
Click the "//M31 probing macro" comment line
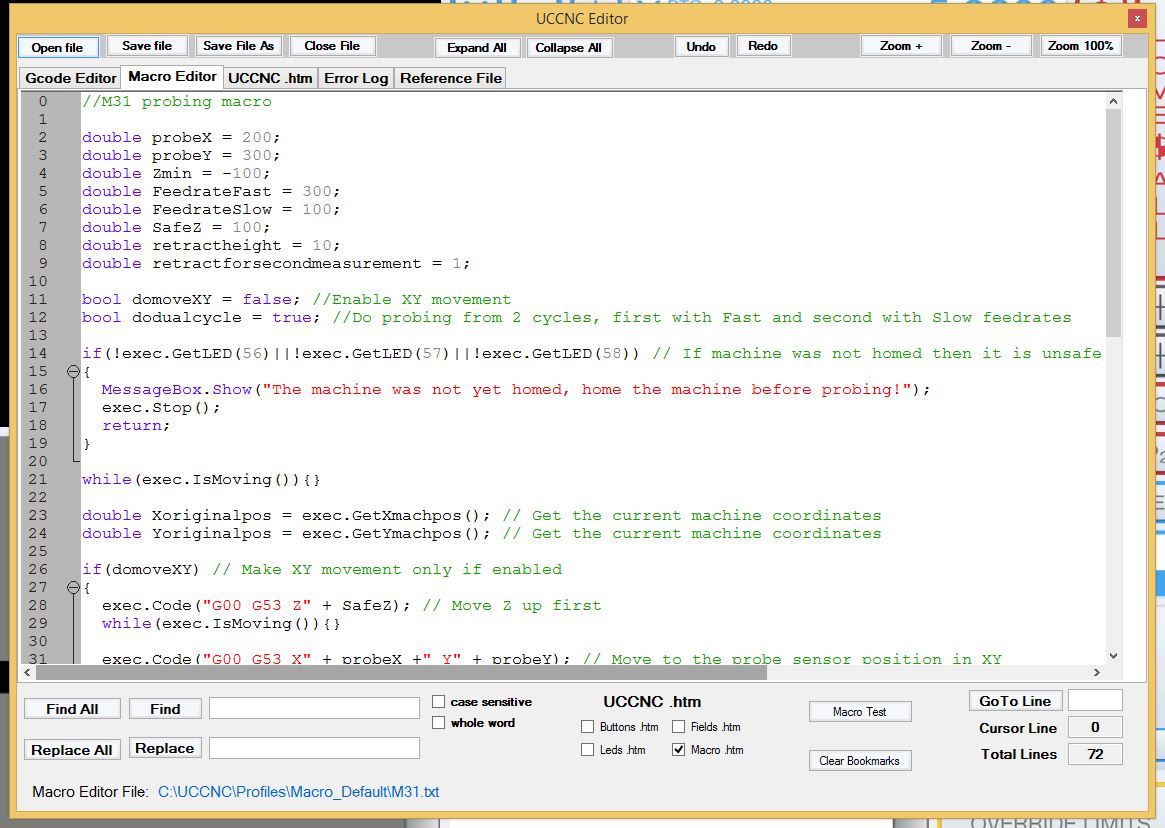click(x=177, y=102)
